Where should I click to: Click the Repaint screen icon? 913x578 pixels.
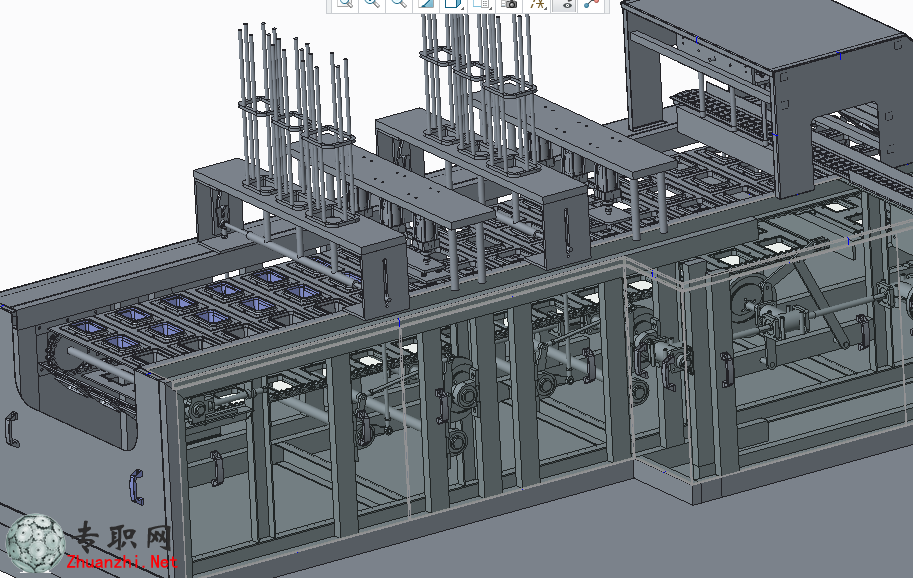tap(426, 3)
